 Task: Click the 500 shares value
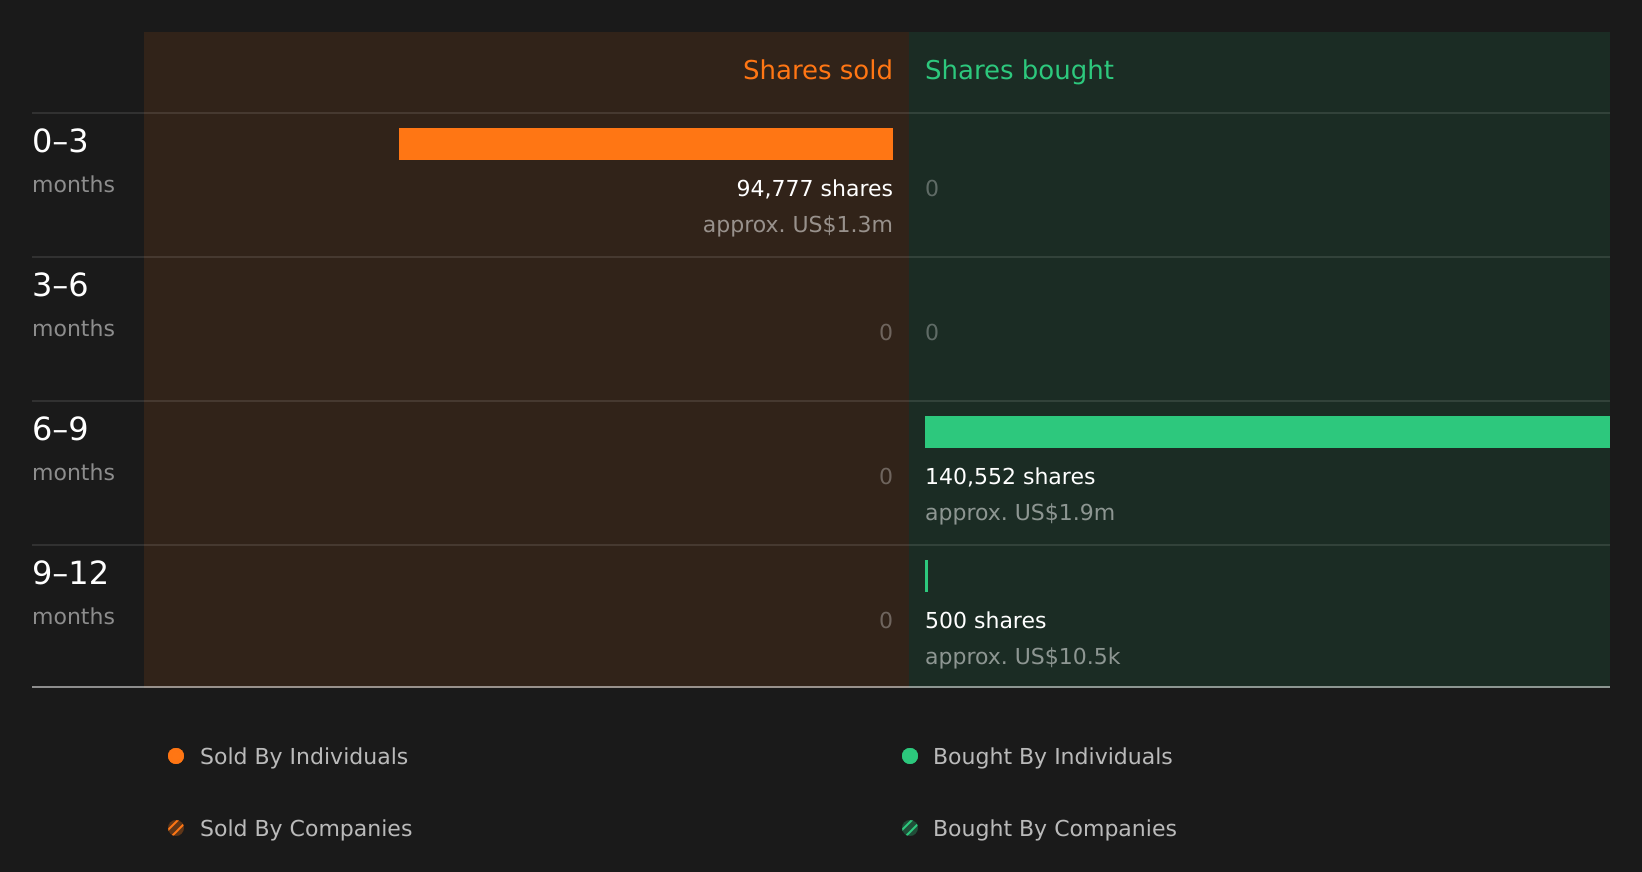[986, 621]
